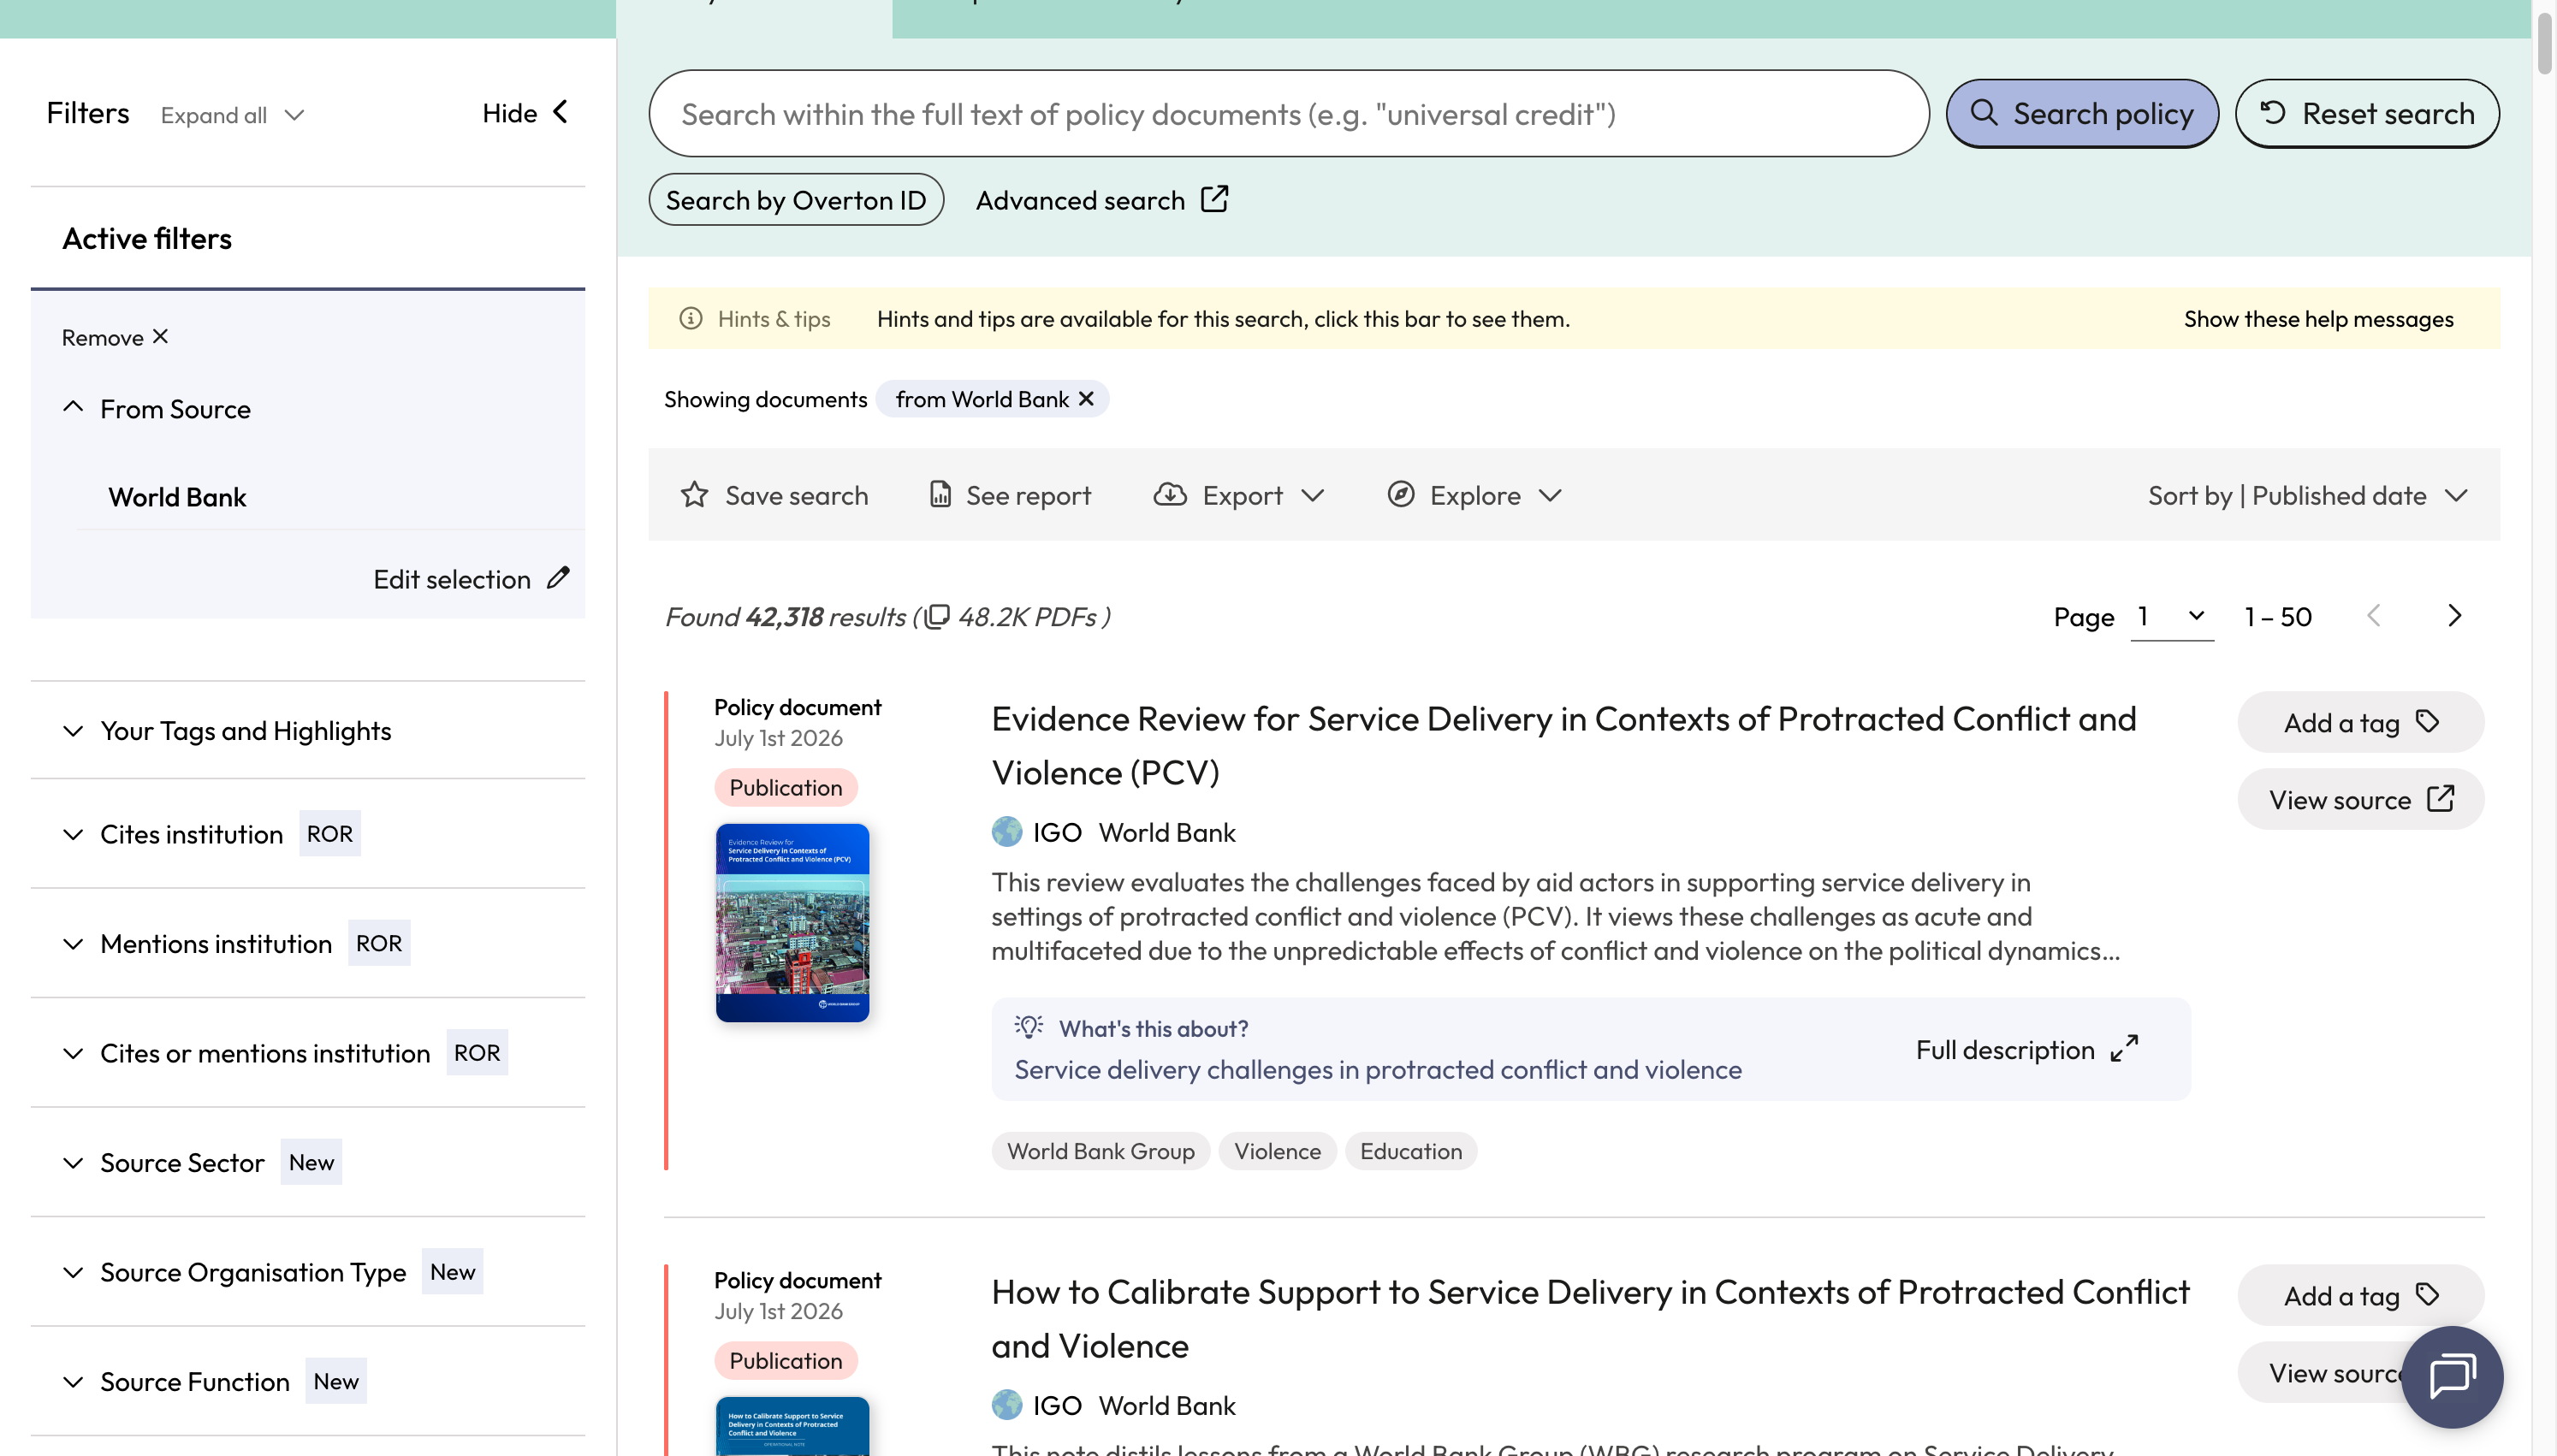Click the World Bank Group topic tag

click(x=1100, y=1151)
